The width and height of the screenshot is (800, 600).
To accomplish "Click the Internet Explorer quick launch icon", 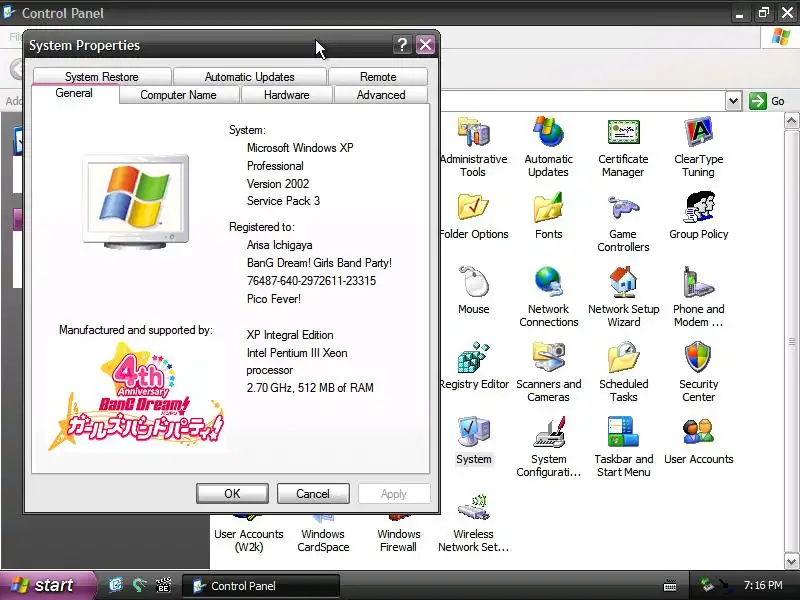I will [x=116, y=585].
